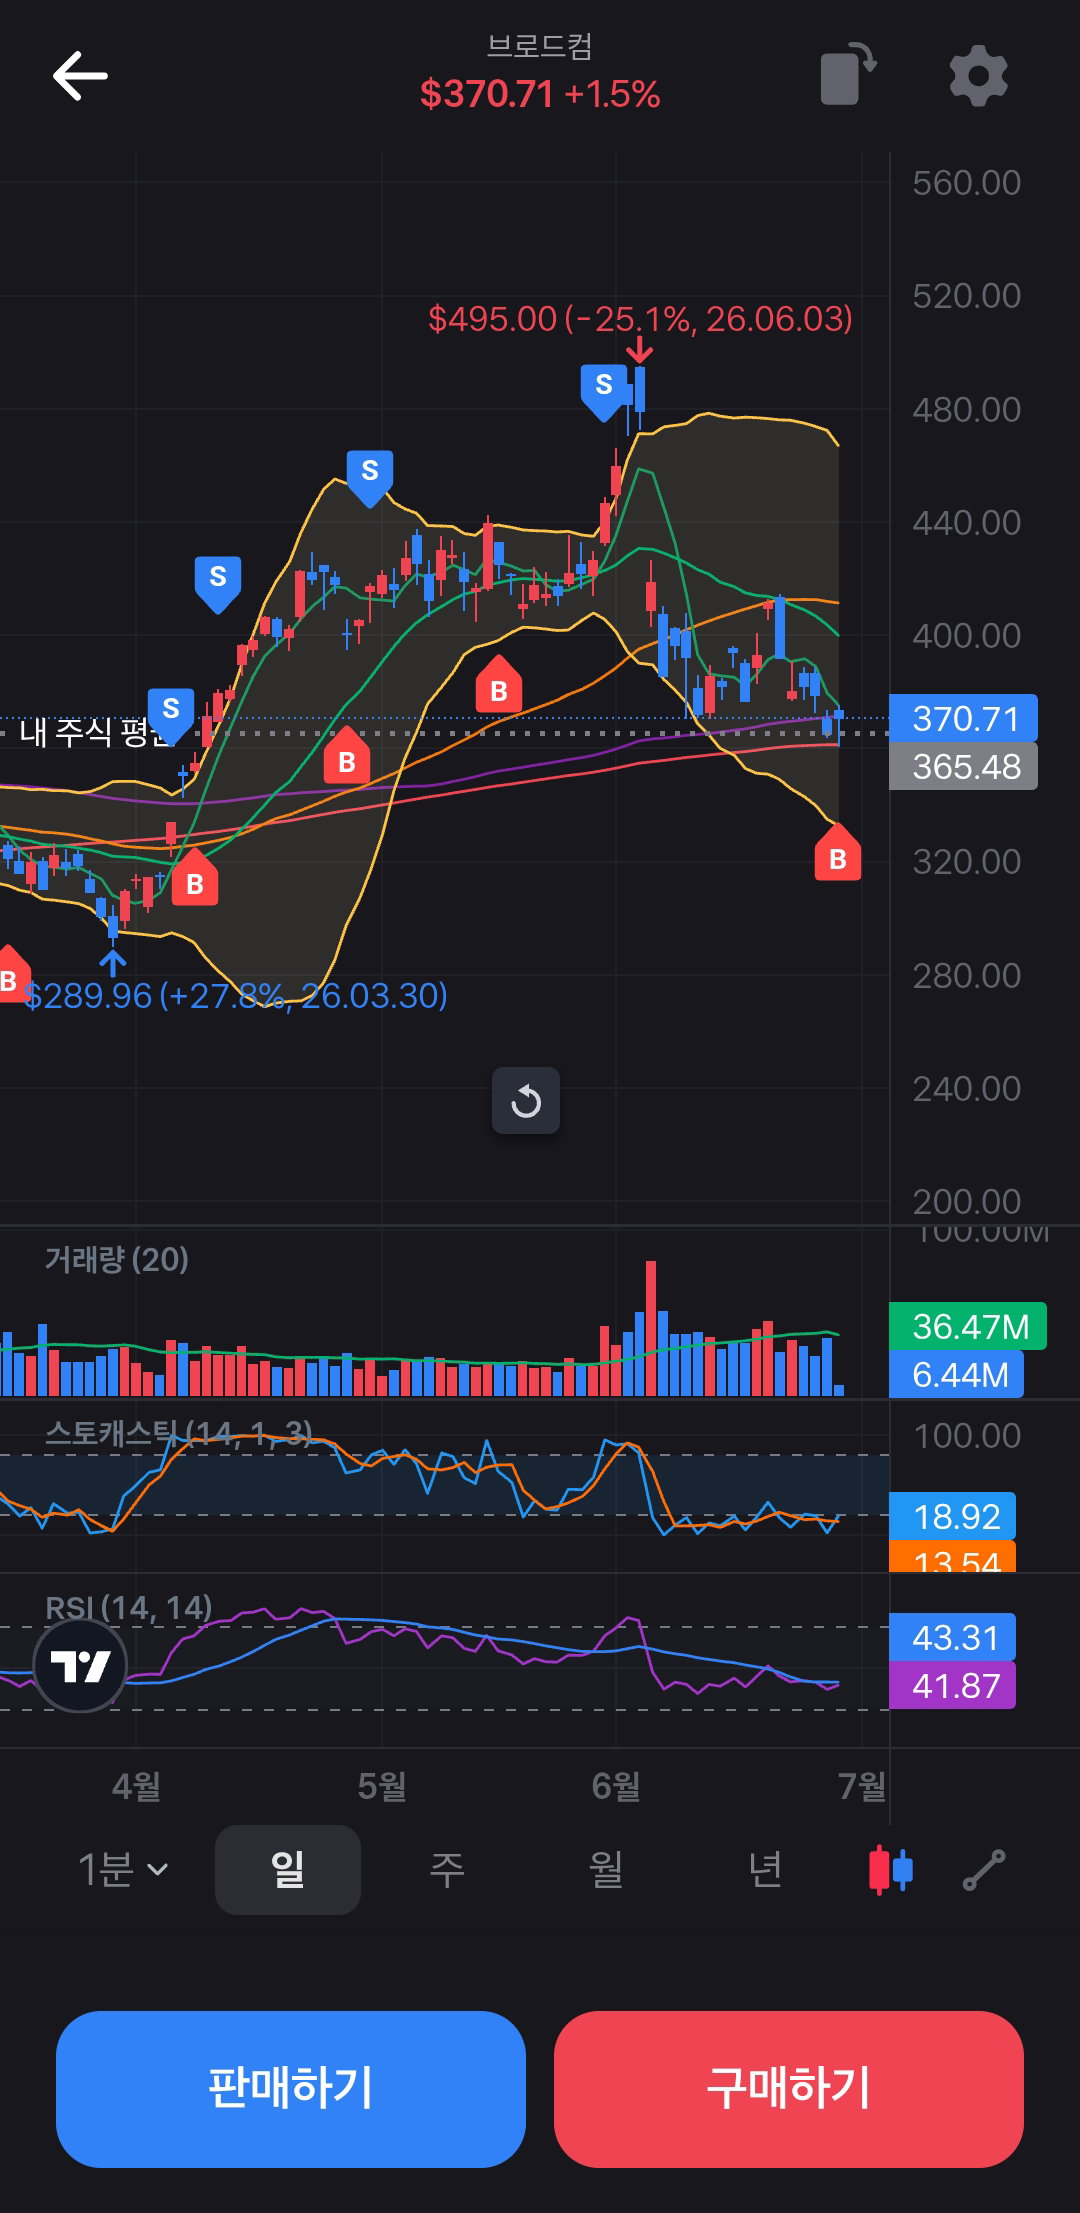Screen dimensions: 1080x2213
Task: Open the TradingView logo badge
Action: click(x=80, y=1665)
